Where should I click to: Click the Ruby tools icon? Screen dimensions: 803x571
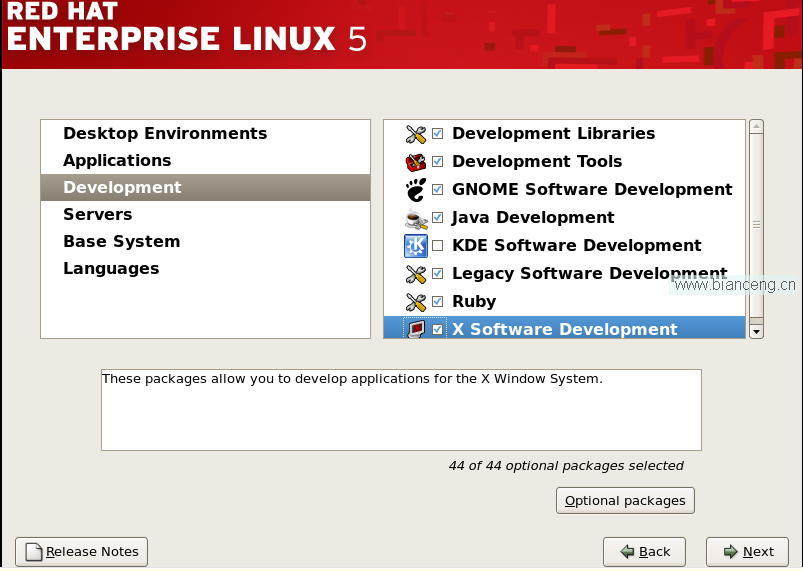coord(415,302)
